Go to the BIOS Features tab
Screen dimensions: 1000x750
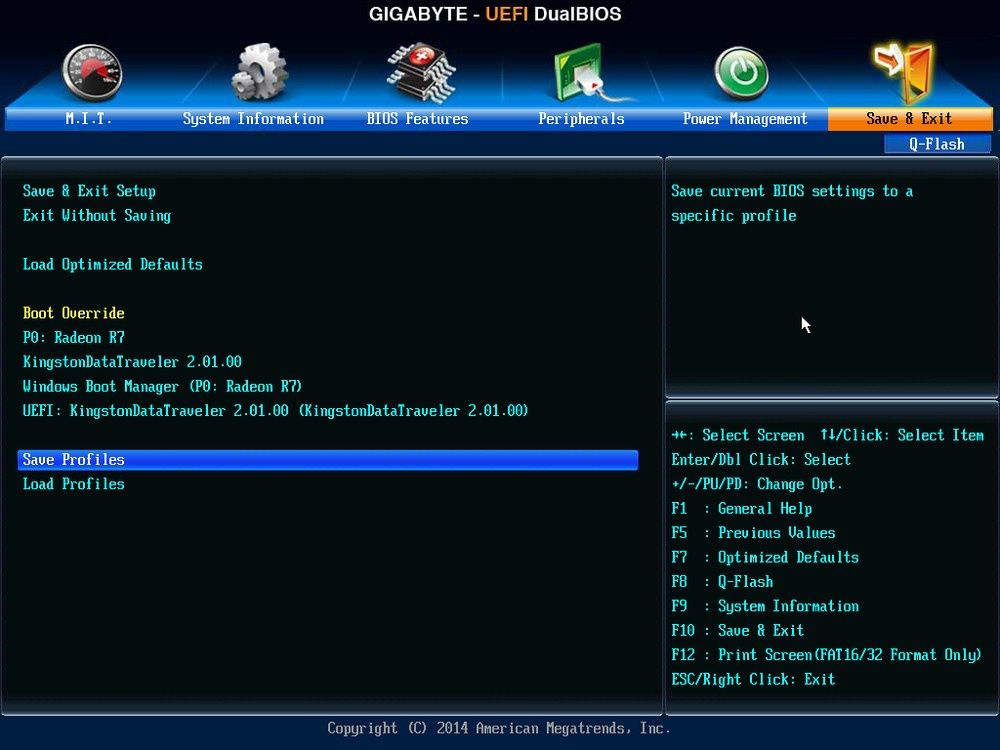click(417, 119)
